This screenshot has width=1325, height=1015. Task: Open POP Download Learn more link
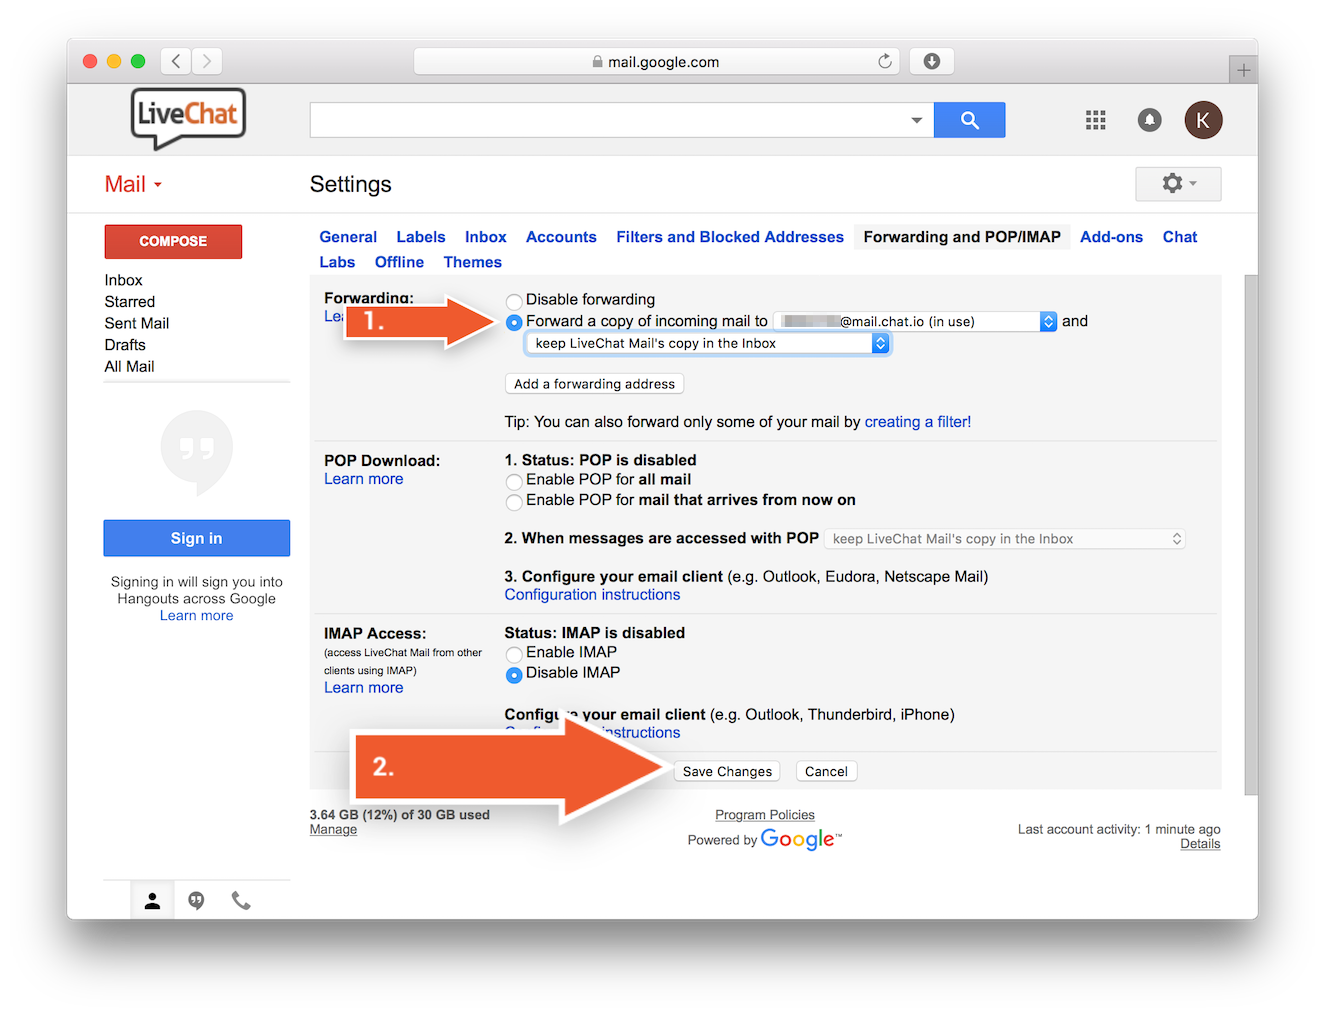[364, 479]
